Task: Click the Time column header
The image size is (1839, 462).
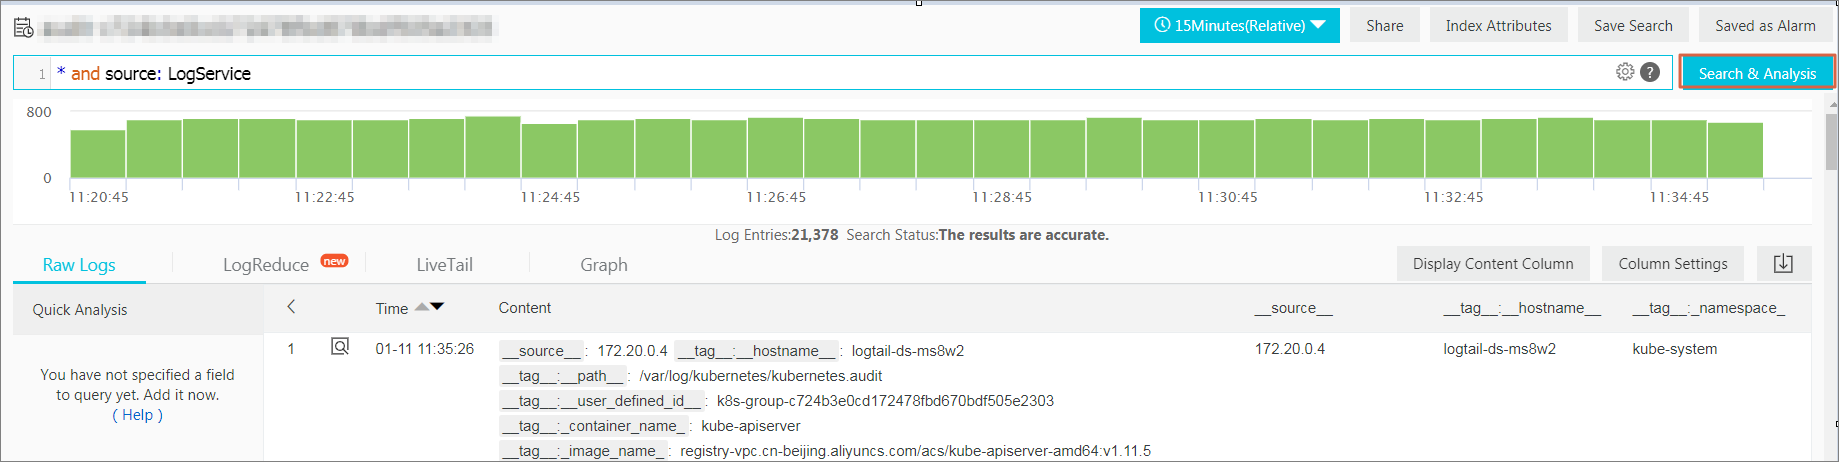Action: pos(392,308)
